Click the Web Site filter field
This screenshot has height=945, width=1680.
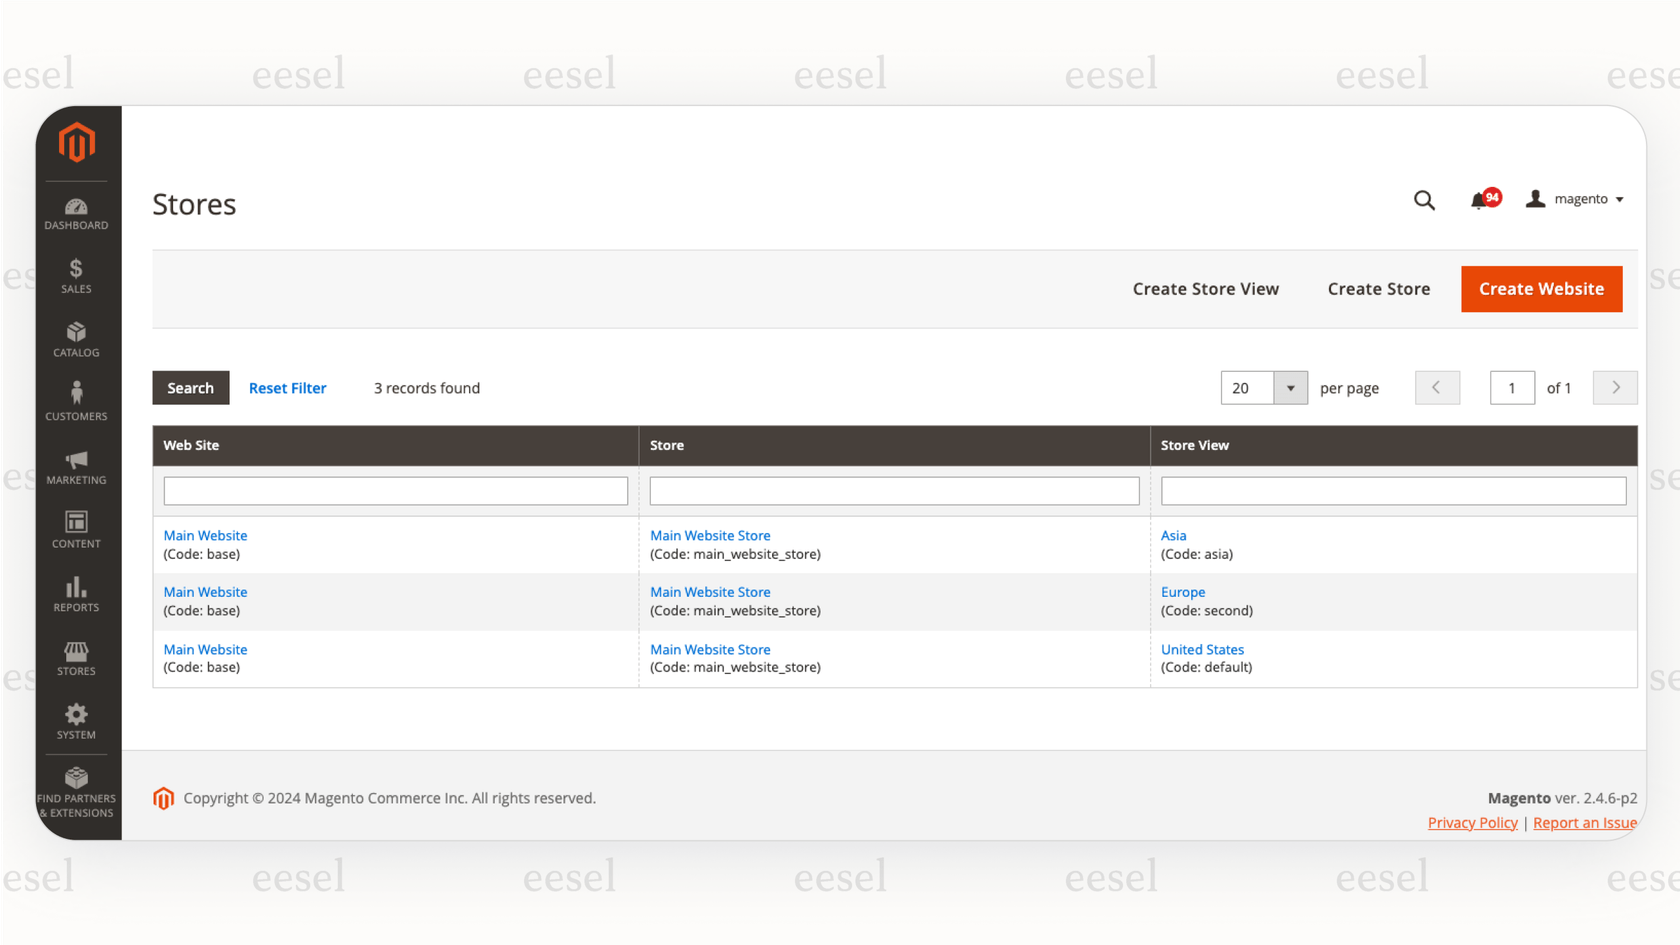click(395, 490)
